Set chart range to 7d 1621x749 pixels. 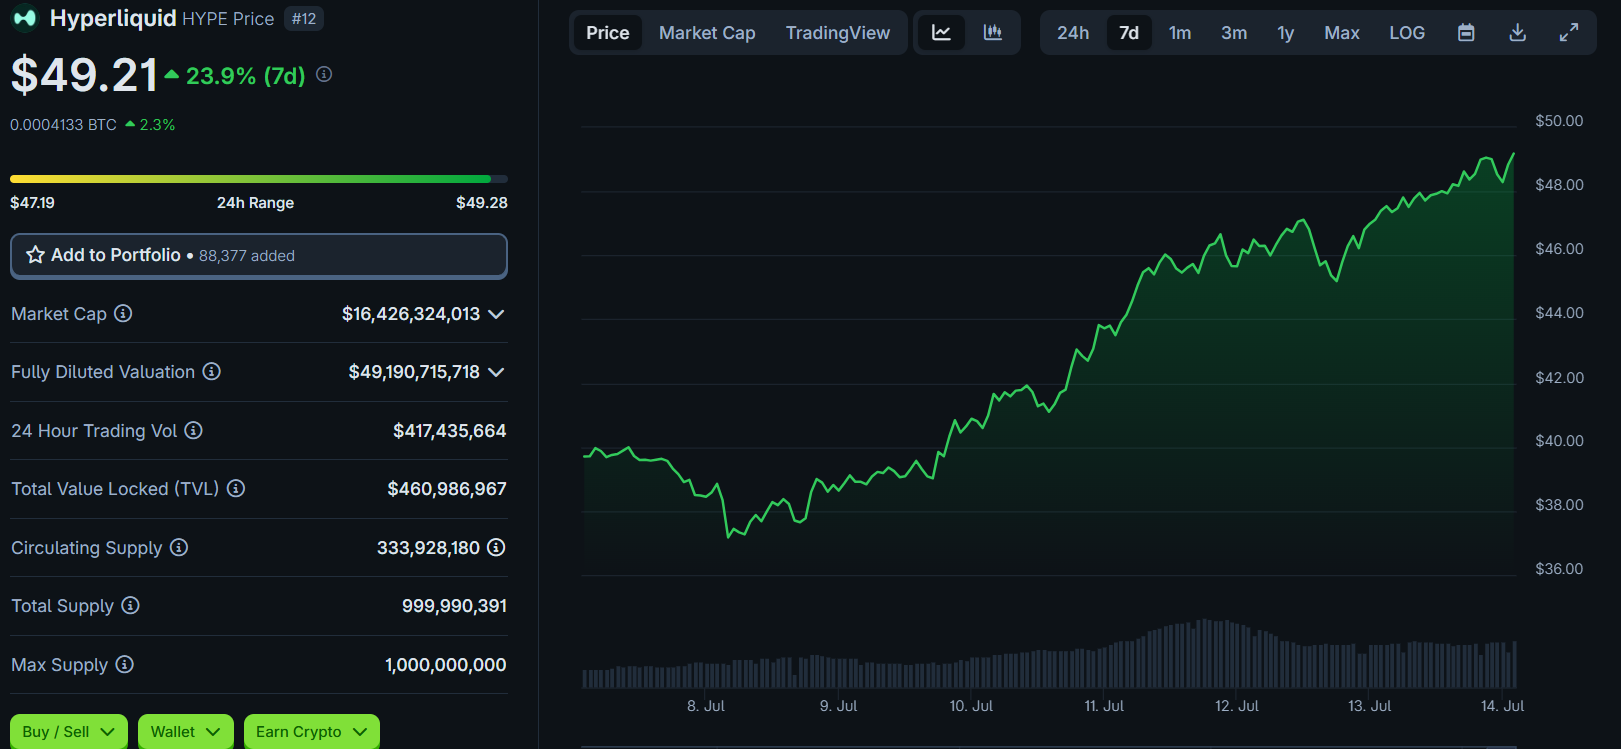tap(1129, 33)
